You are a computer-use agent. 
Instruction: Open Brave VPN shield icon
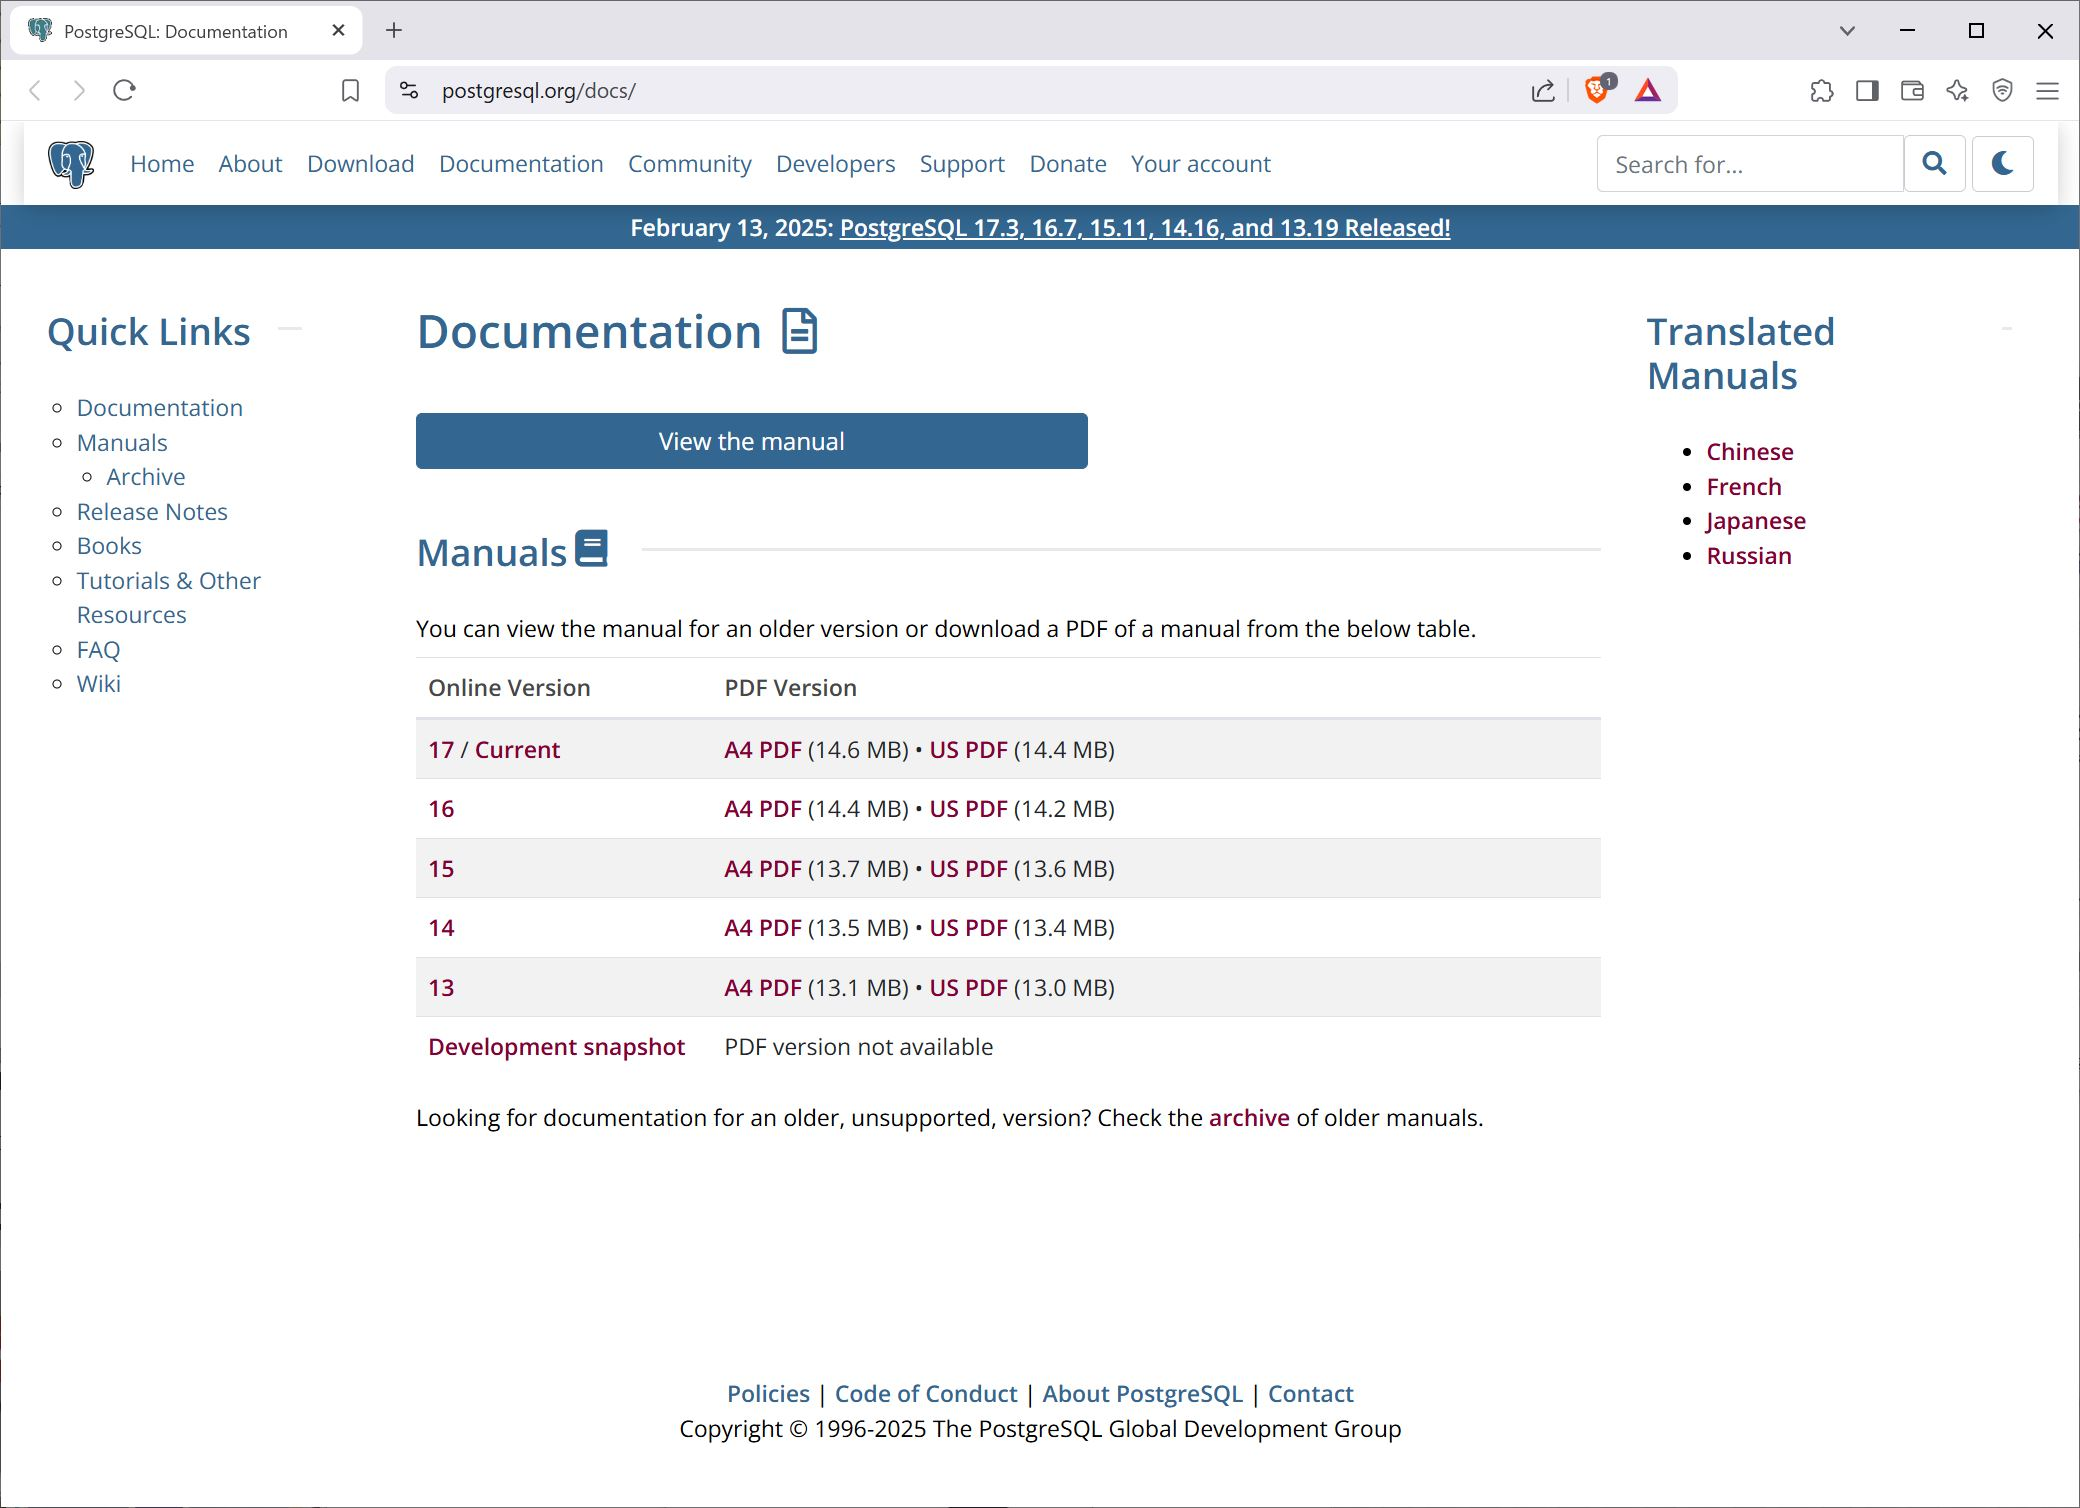tap(2002, 90)
